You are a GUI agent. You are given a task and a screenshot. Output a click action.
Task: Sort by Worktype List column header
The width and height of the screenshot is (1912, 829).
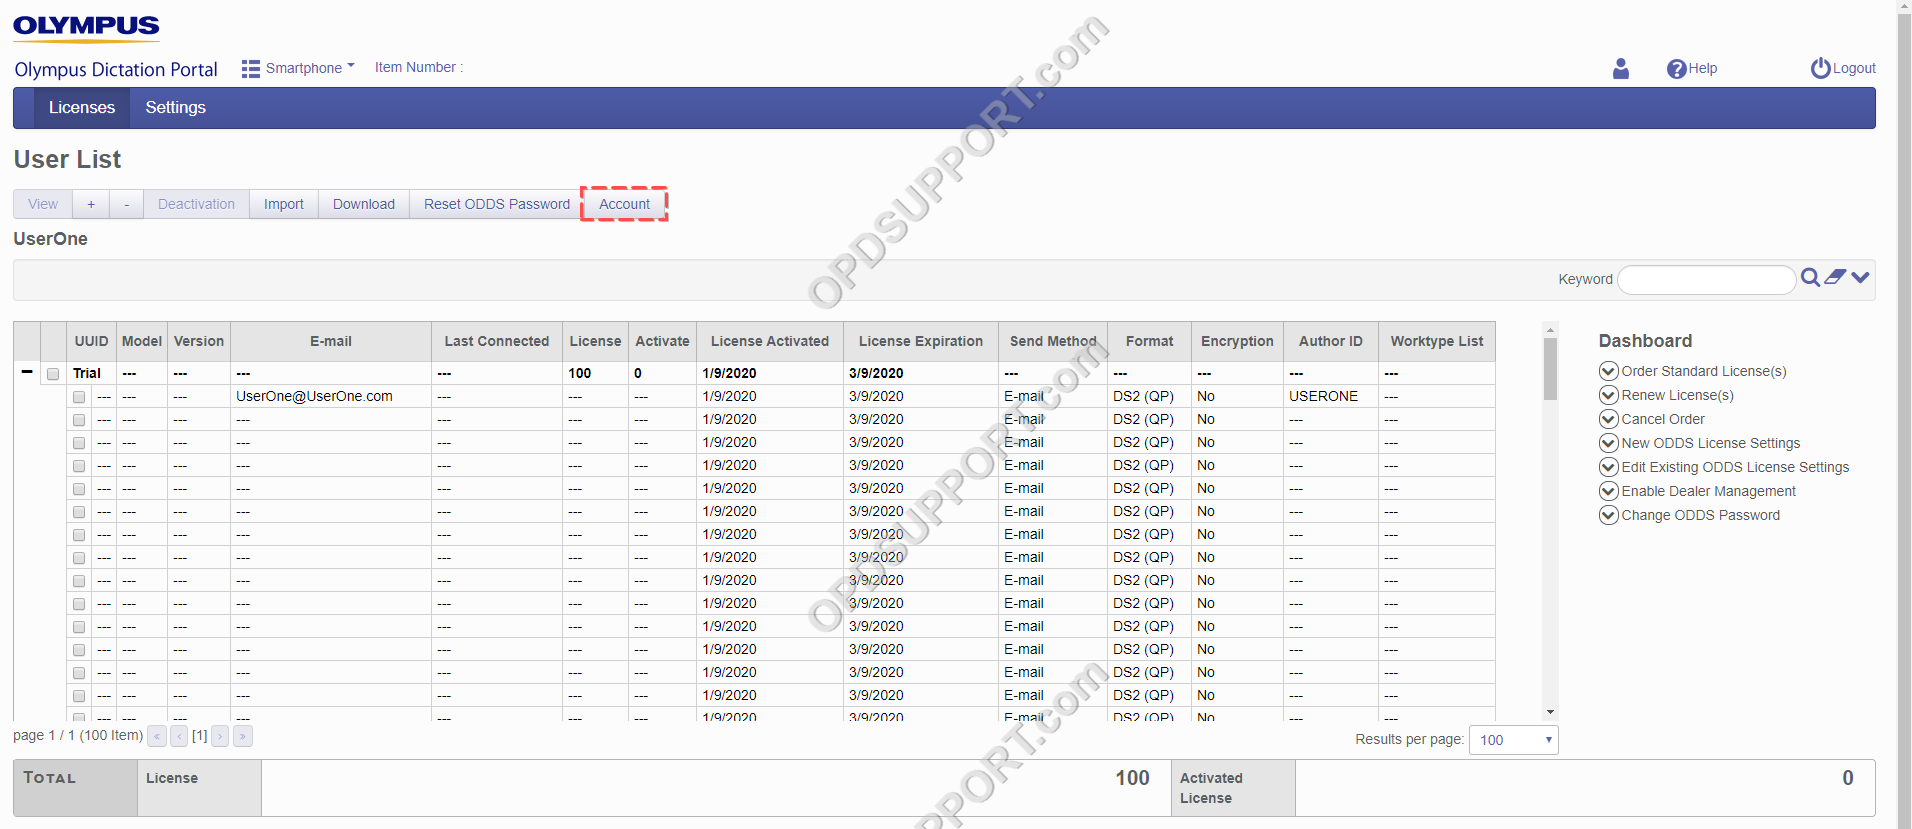coord(1437,341)
